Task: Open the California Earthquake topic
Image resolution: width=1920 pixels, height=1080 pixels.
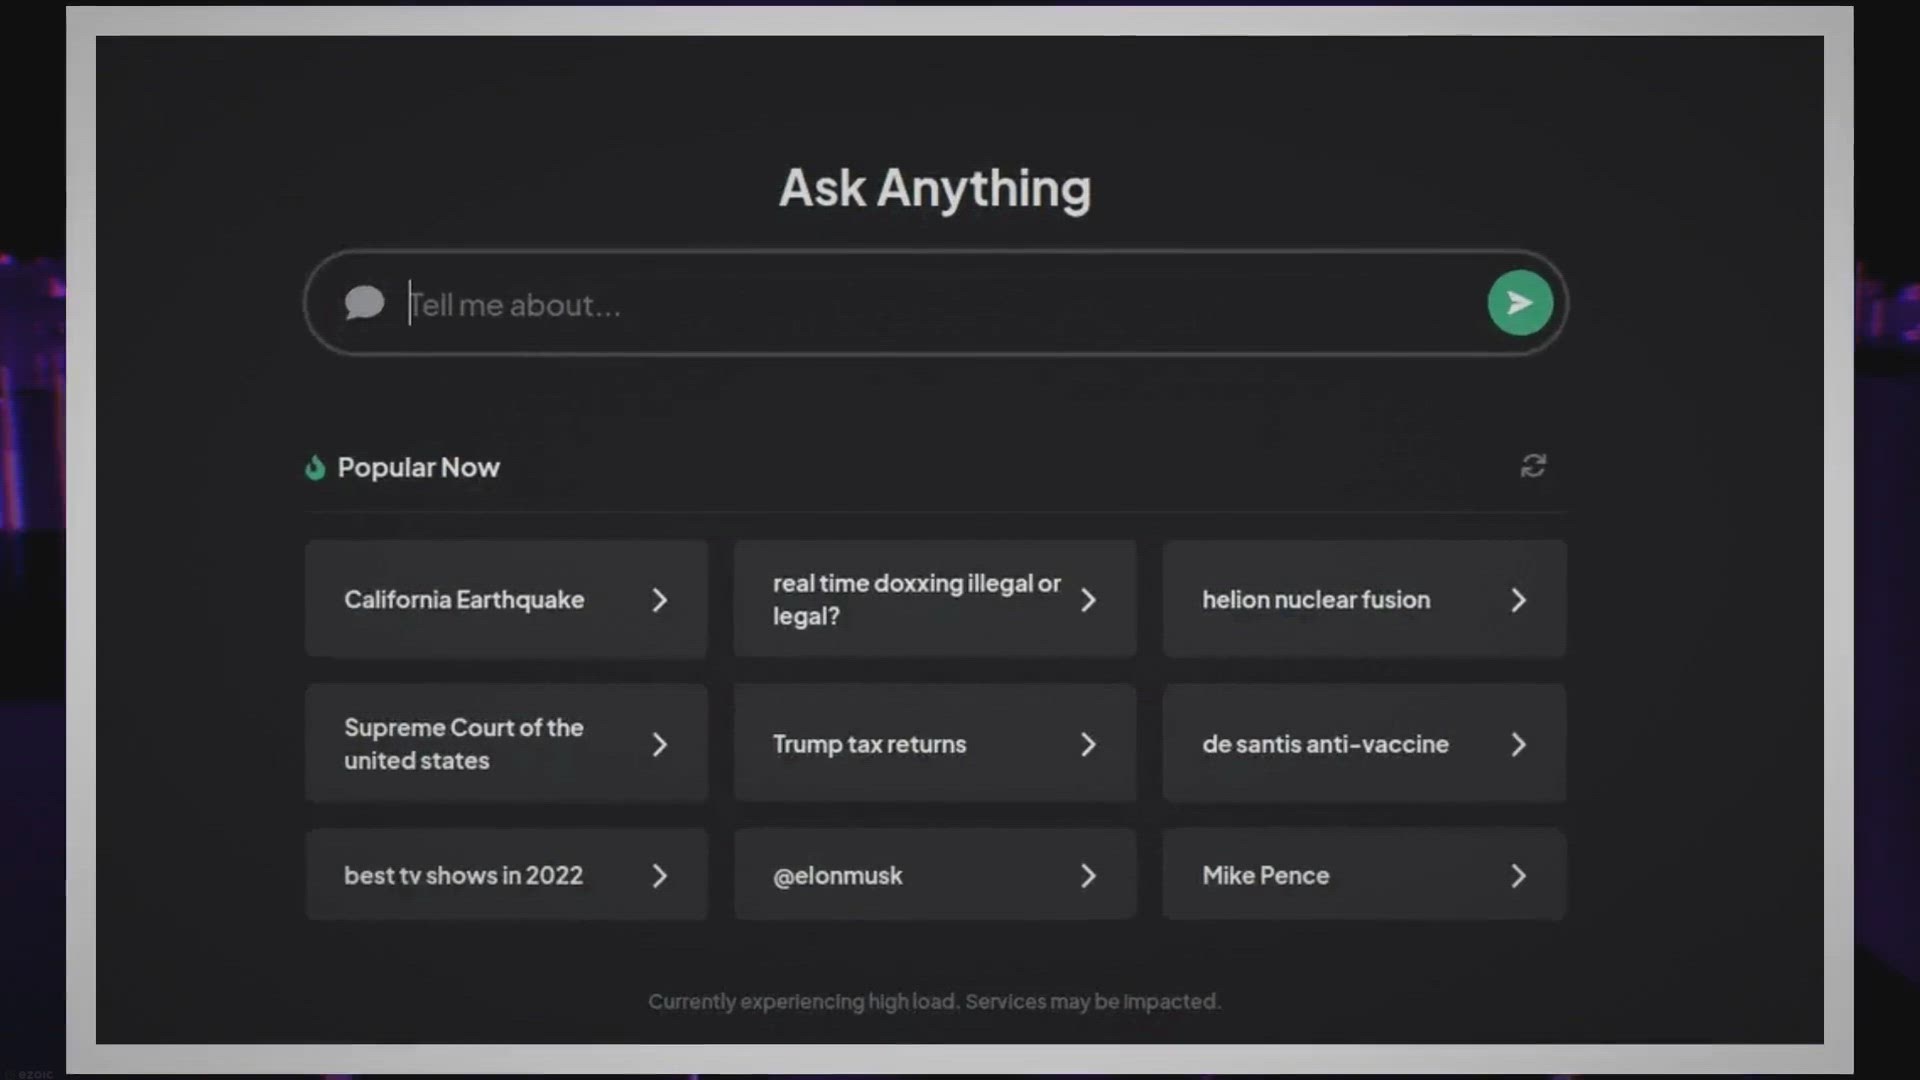Action: tap(464, 600)
